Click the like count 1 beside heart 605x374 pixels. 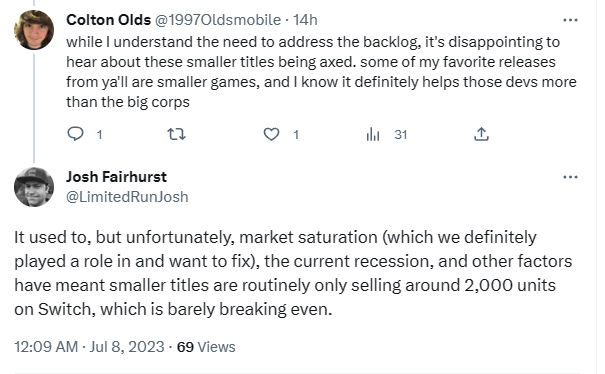coord(296,135)
